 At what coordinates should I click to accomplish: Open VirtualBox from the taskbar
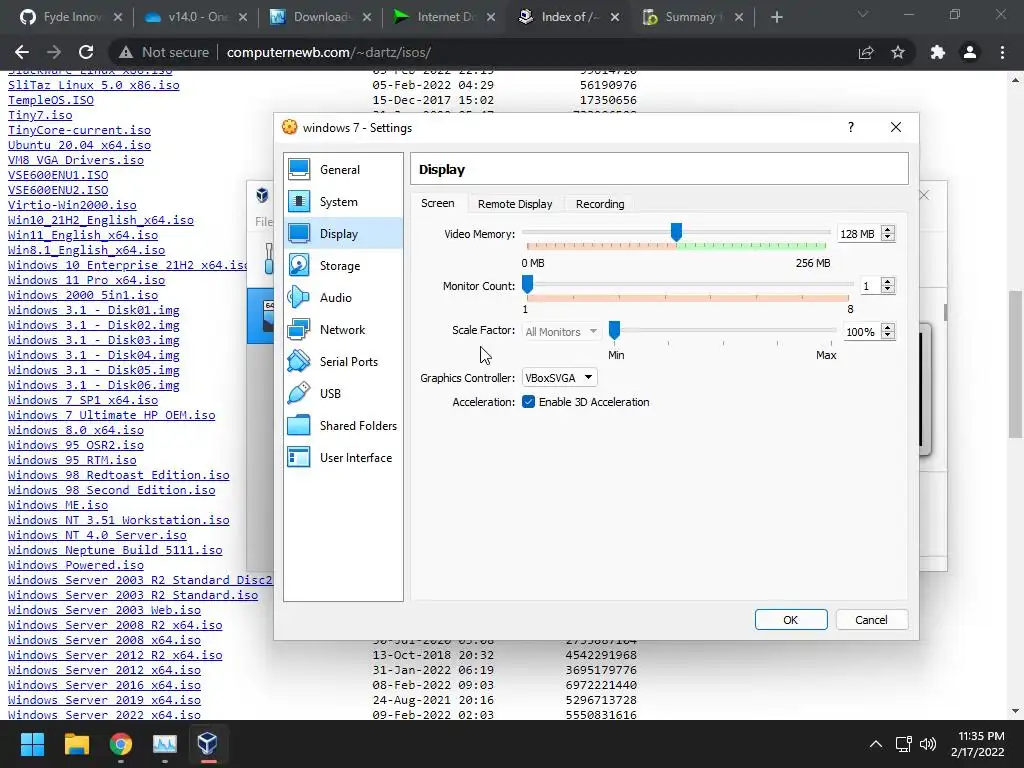point(208,743)
